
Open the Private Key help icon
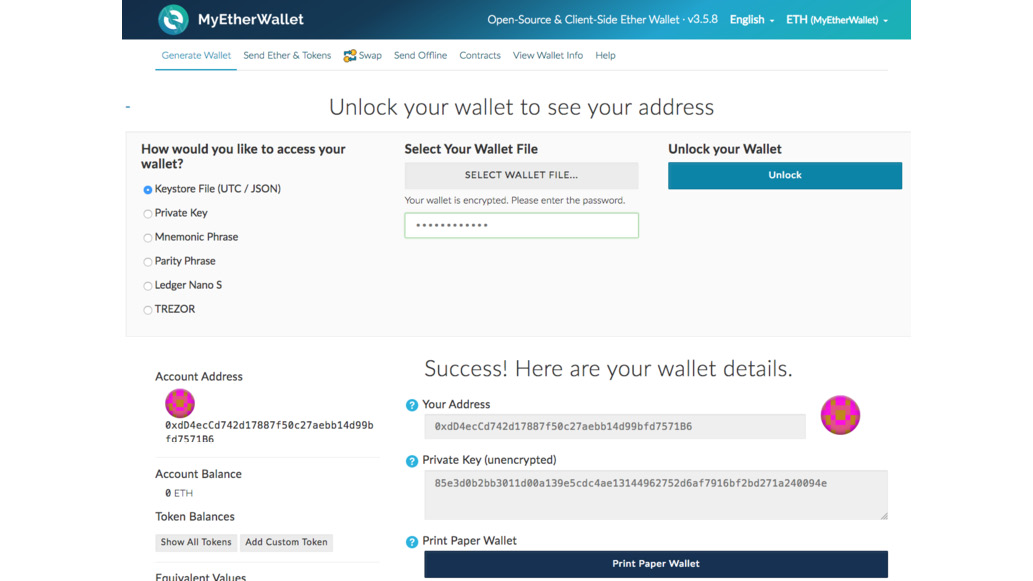[x=412, y=461]
